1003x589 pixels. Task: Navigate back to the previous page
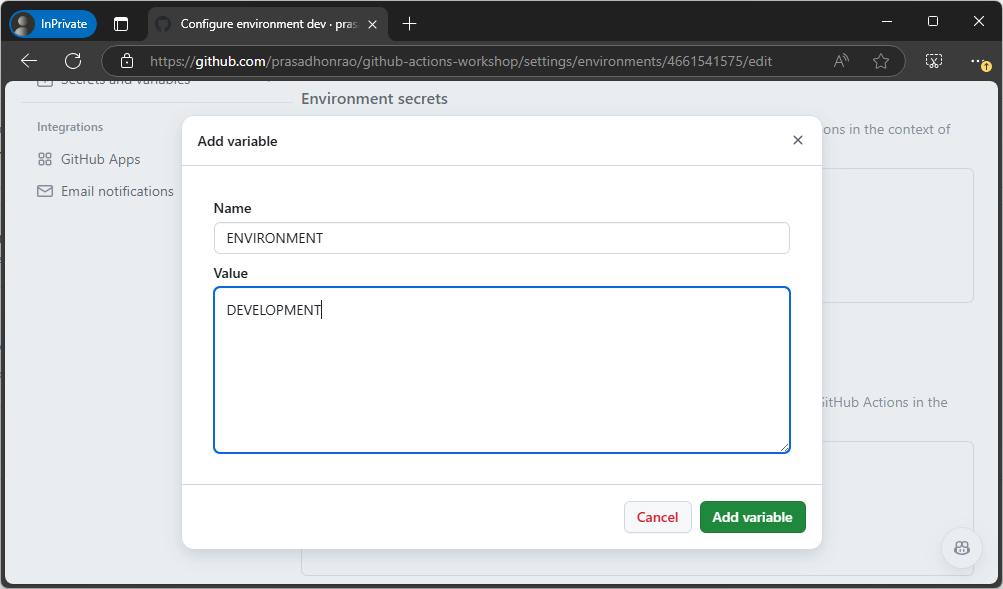(29, 60)
